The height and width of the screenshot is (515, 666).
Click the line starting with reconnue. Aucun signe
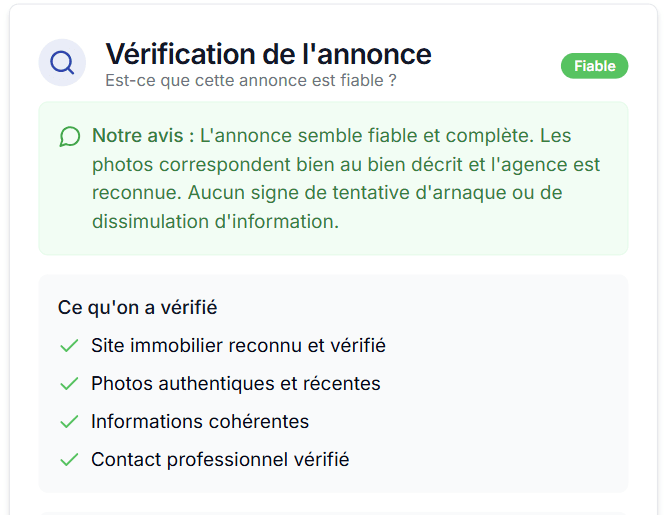pos(328,193)
